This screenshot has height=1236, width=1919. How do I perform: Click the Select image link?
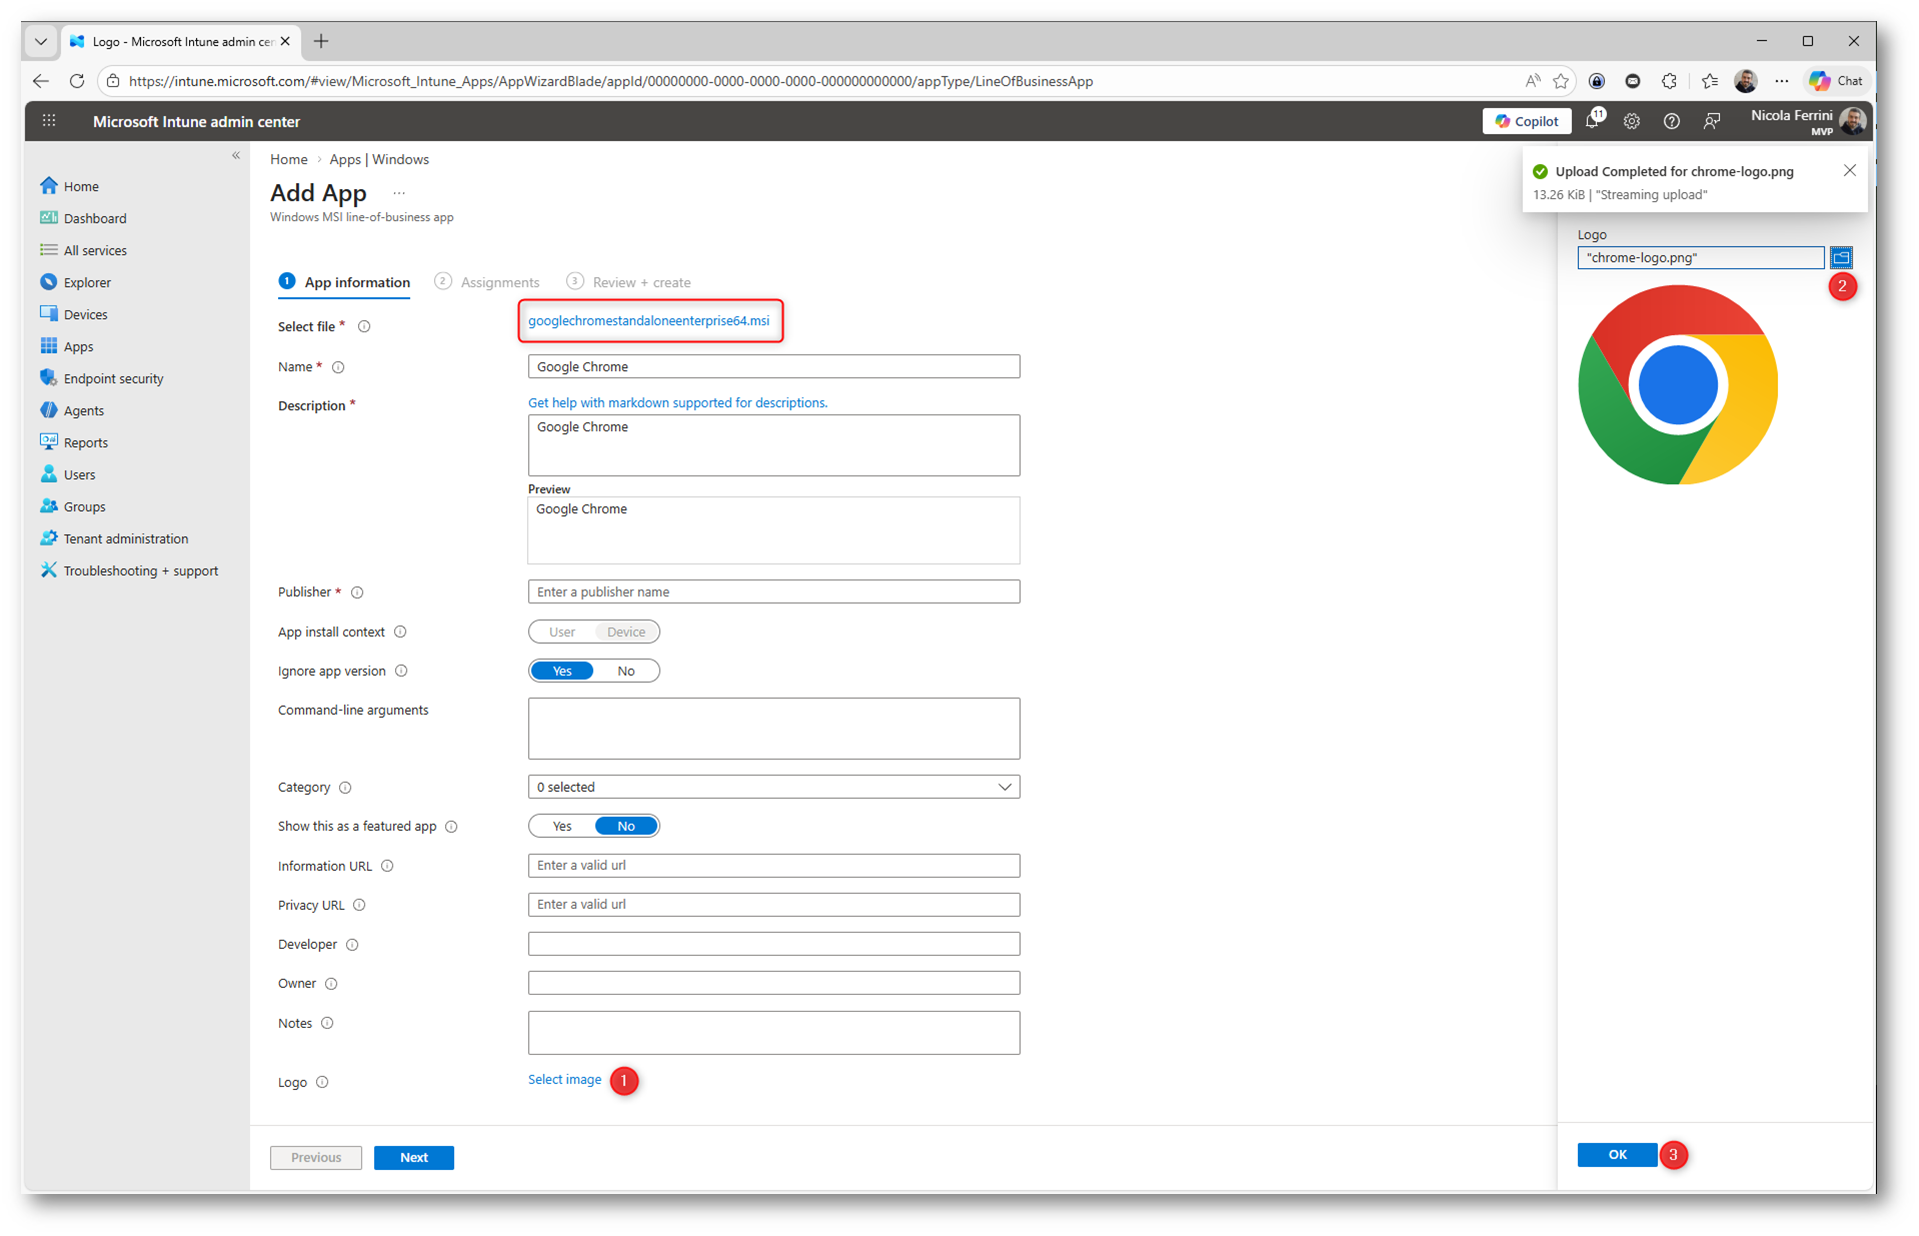click(x=564, y=1079)
